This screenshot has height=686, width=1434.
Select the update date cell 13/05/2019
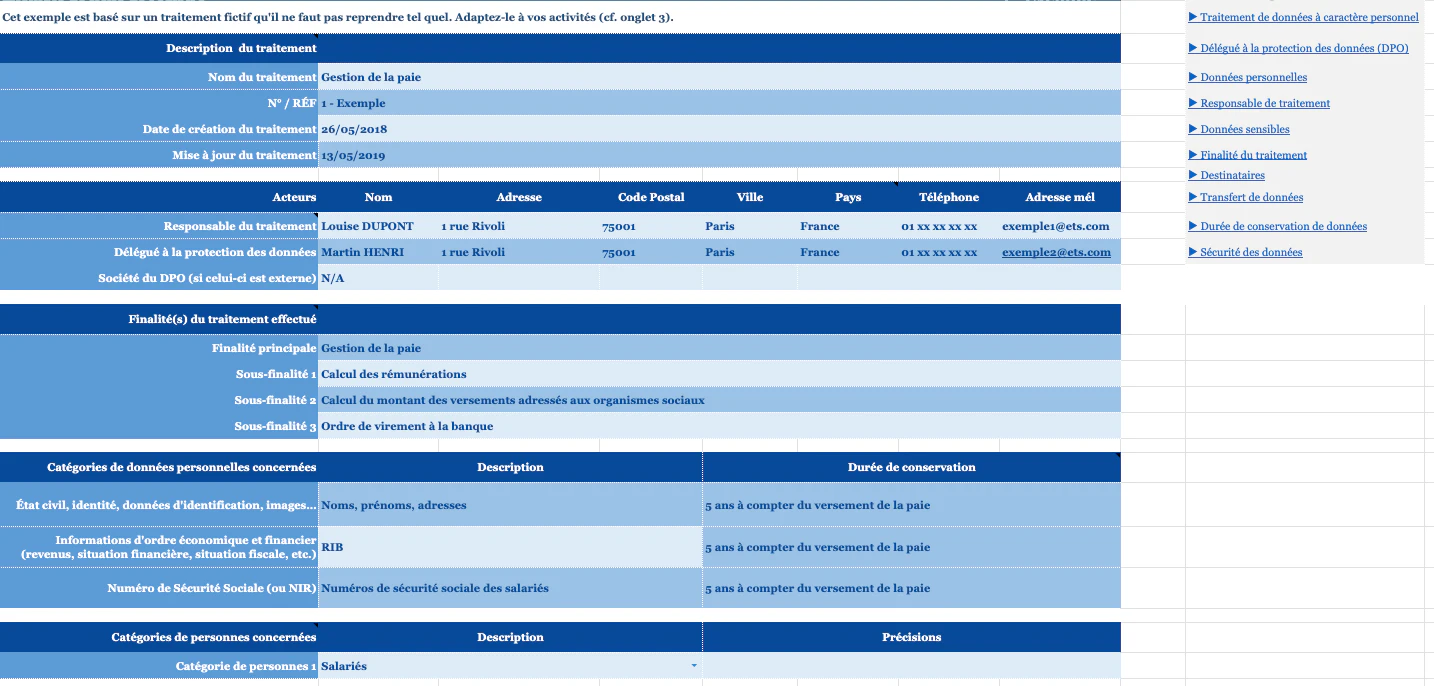coord(719,155)
